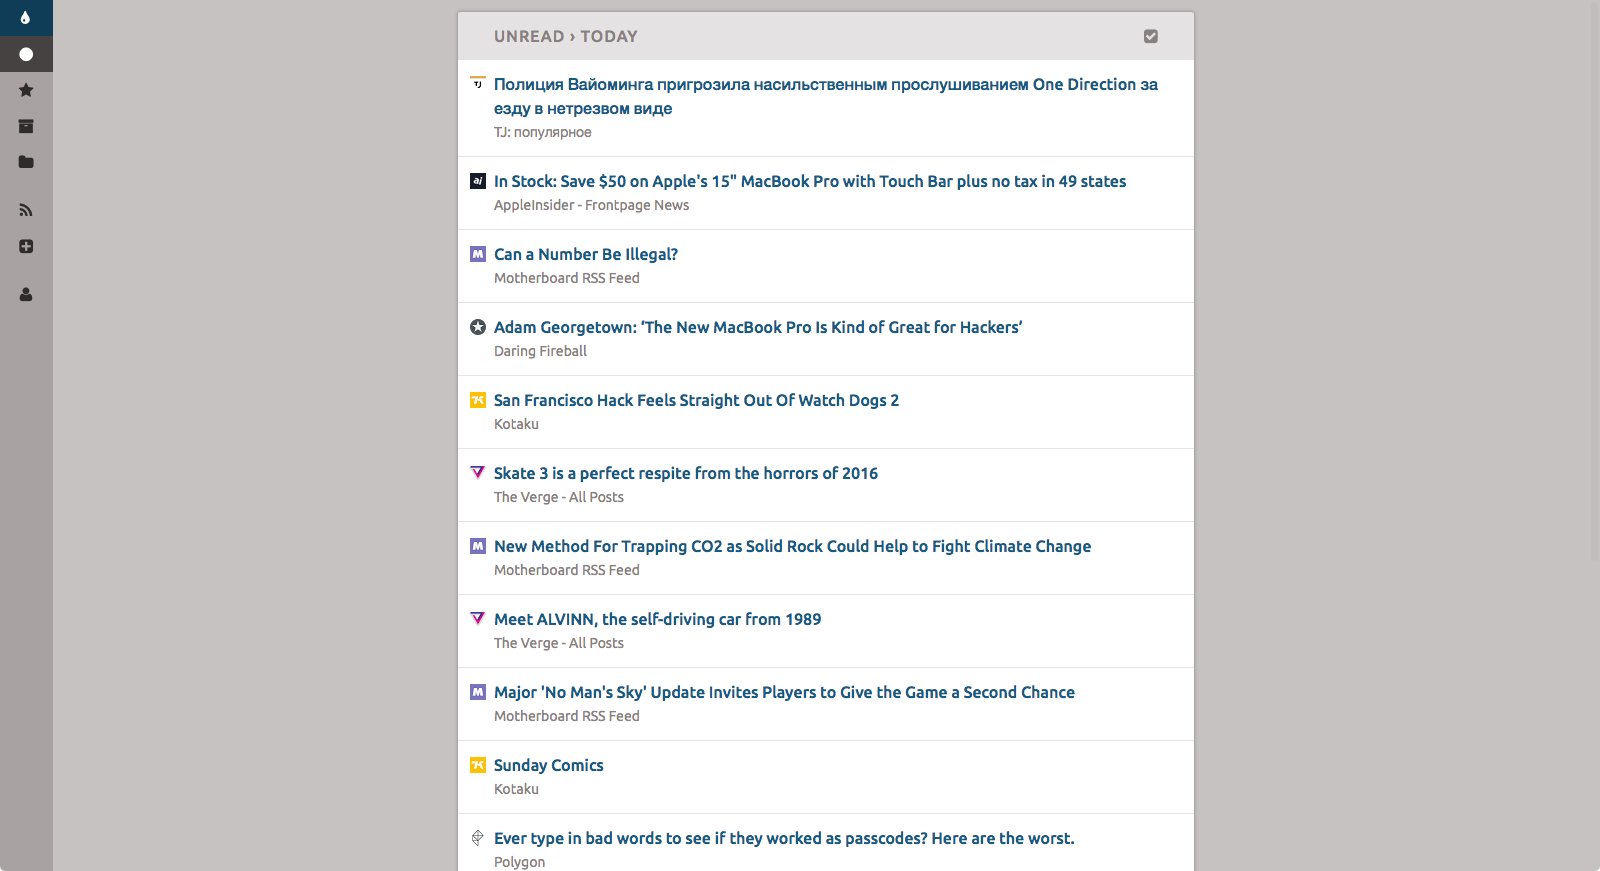Viewport: 1600px width, 871px height.
Task: Click 'Motherboard RSS Feed' under No Man's Sky article
Action: [567, 716]
